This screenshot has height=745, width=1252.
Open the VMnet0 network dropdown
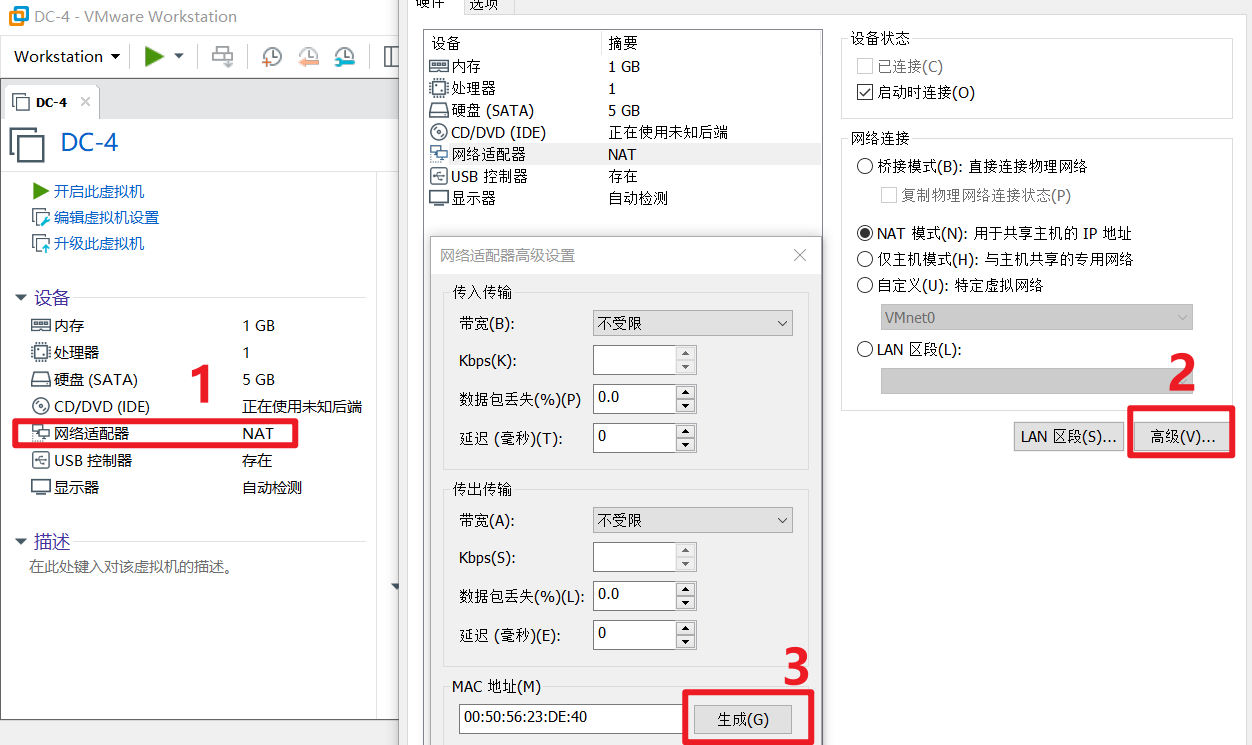tap(1036, 317)
